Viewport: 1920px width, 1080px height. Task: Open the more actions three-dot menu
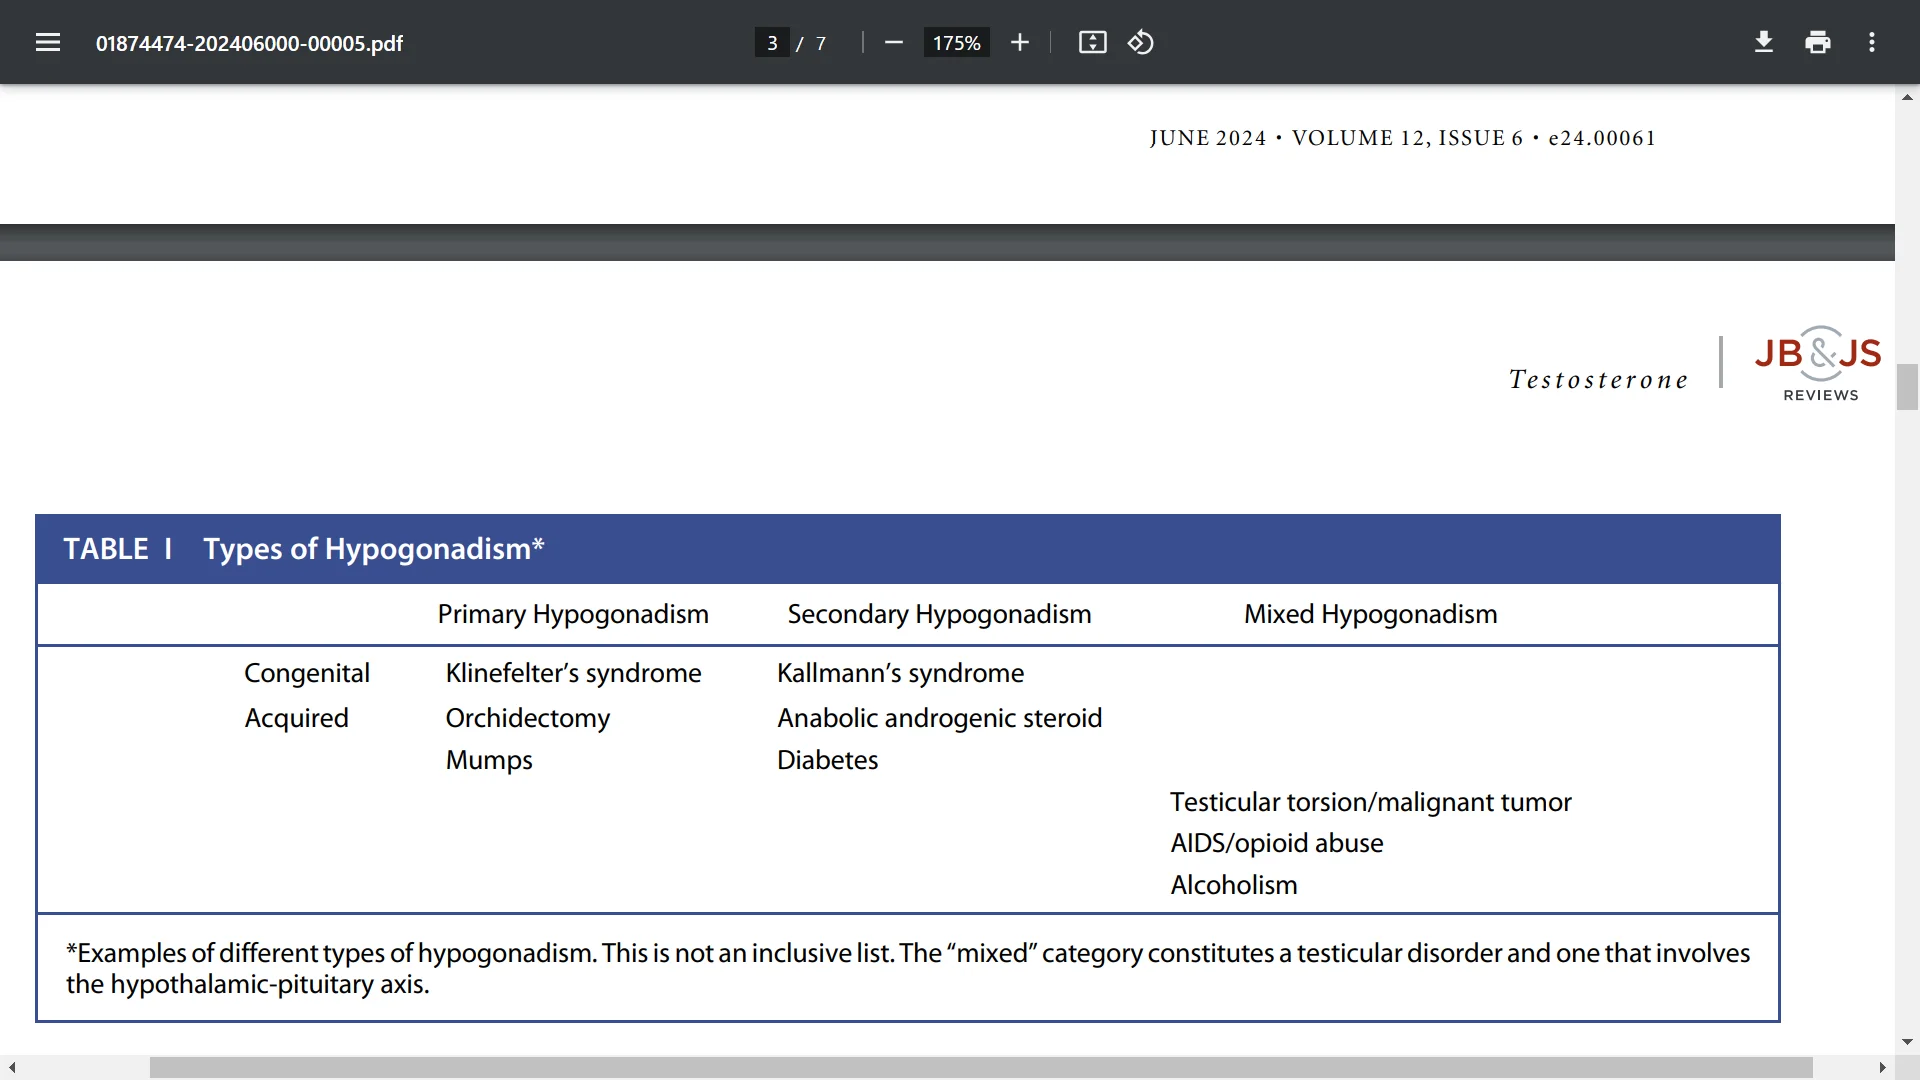1872,43
